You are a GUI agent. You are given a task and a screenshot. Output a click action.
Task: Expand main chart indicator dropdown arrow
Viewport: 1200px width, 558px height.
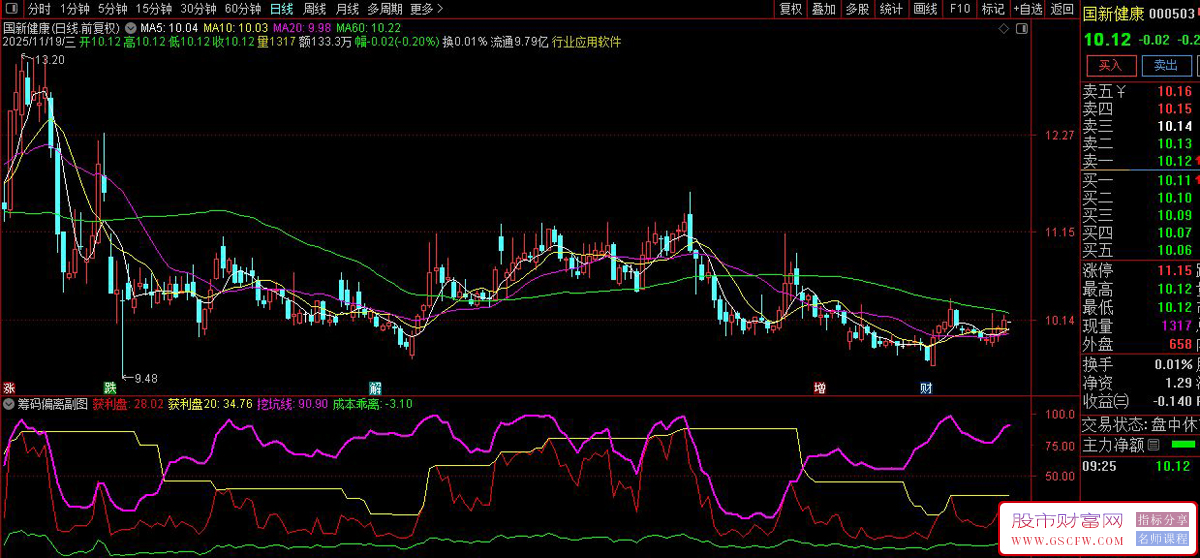click(x=131, y=27)
